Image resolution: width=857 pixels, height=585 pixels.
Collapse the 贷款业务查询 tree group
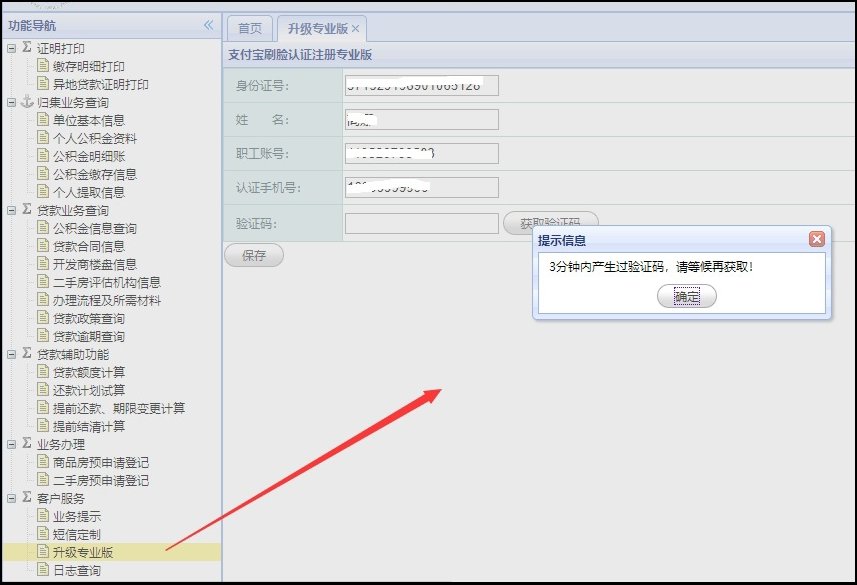coord(11,210)
